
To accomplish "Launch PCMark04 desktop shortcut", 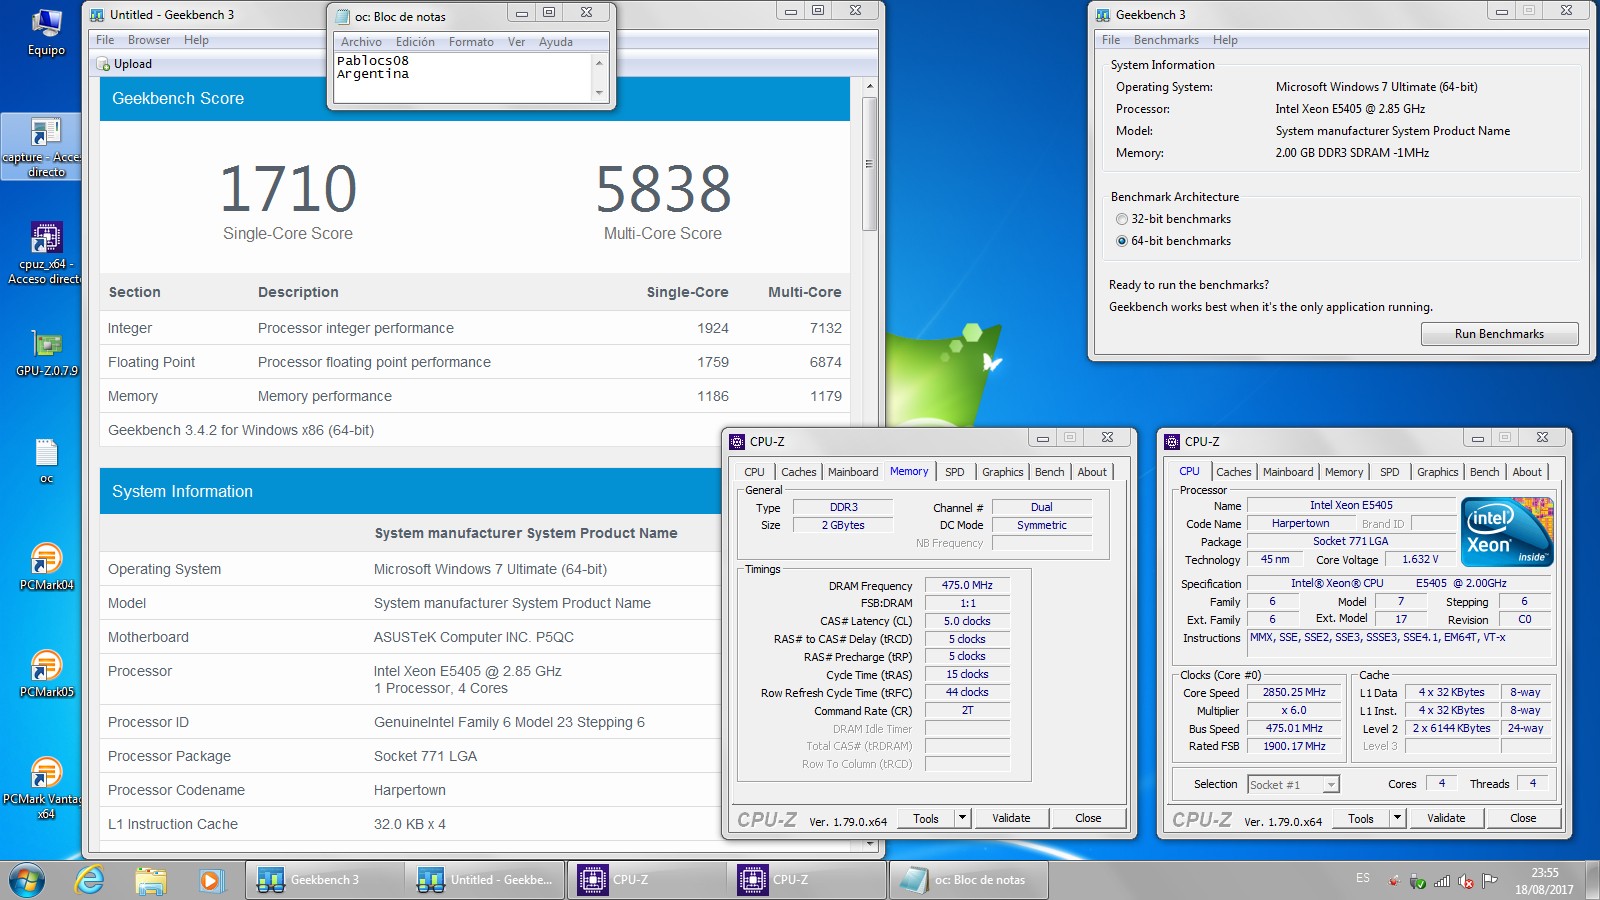I will 46,566.
